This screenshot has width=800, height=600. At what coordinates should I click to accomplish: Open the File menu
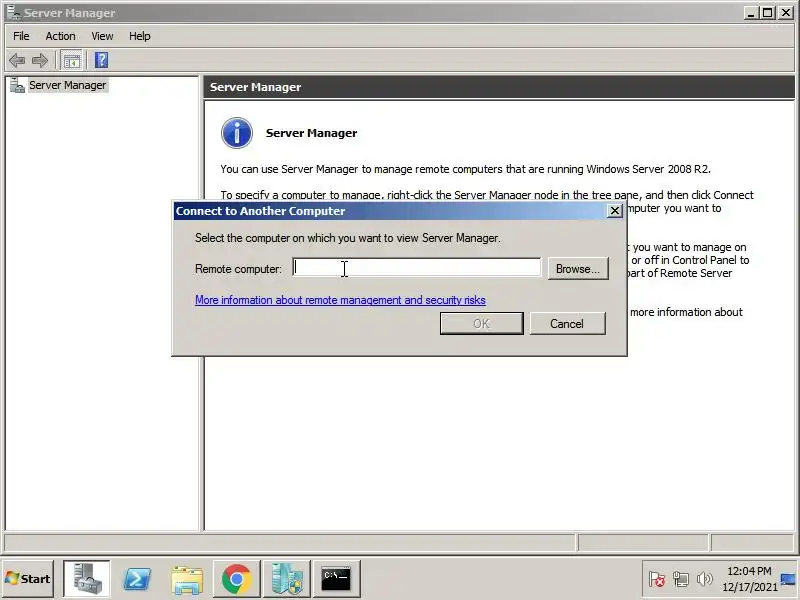pyautogui.click(x=21, y=36)
